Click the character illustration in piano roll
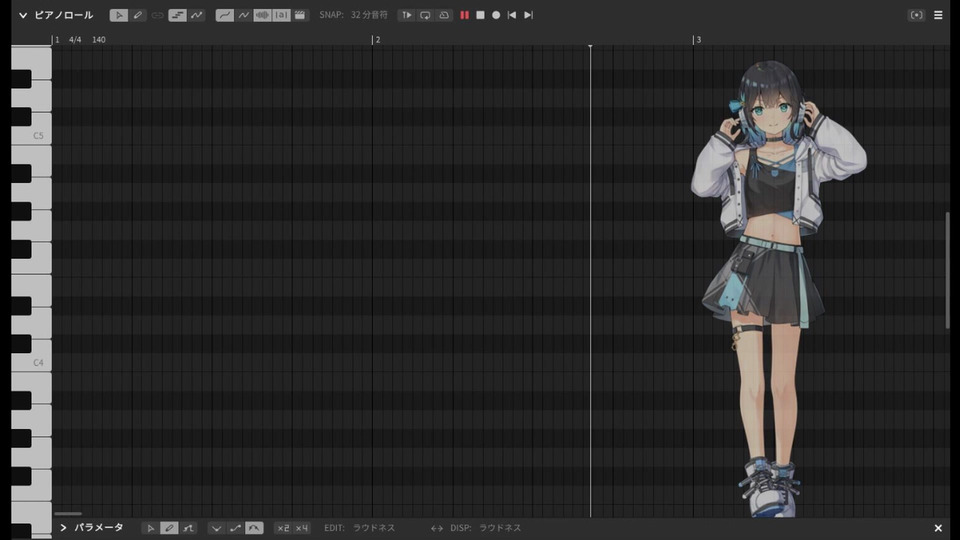The height and width of the screenshot is (540, 960). 778,288
